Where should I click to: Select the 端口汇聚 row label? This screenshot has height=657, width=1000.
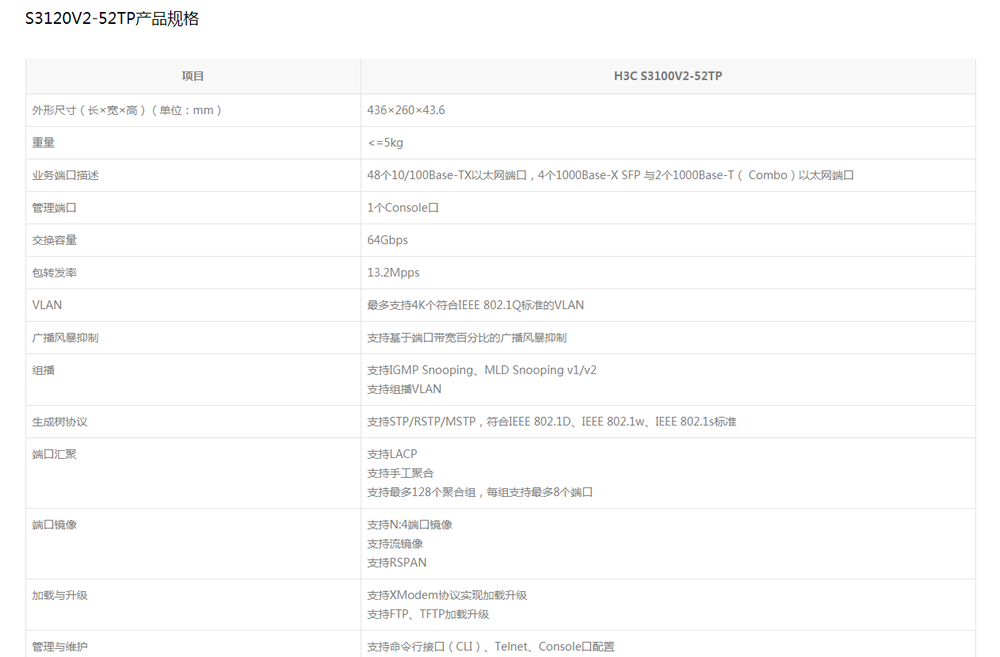click(x=55, y=453)
